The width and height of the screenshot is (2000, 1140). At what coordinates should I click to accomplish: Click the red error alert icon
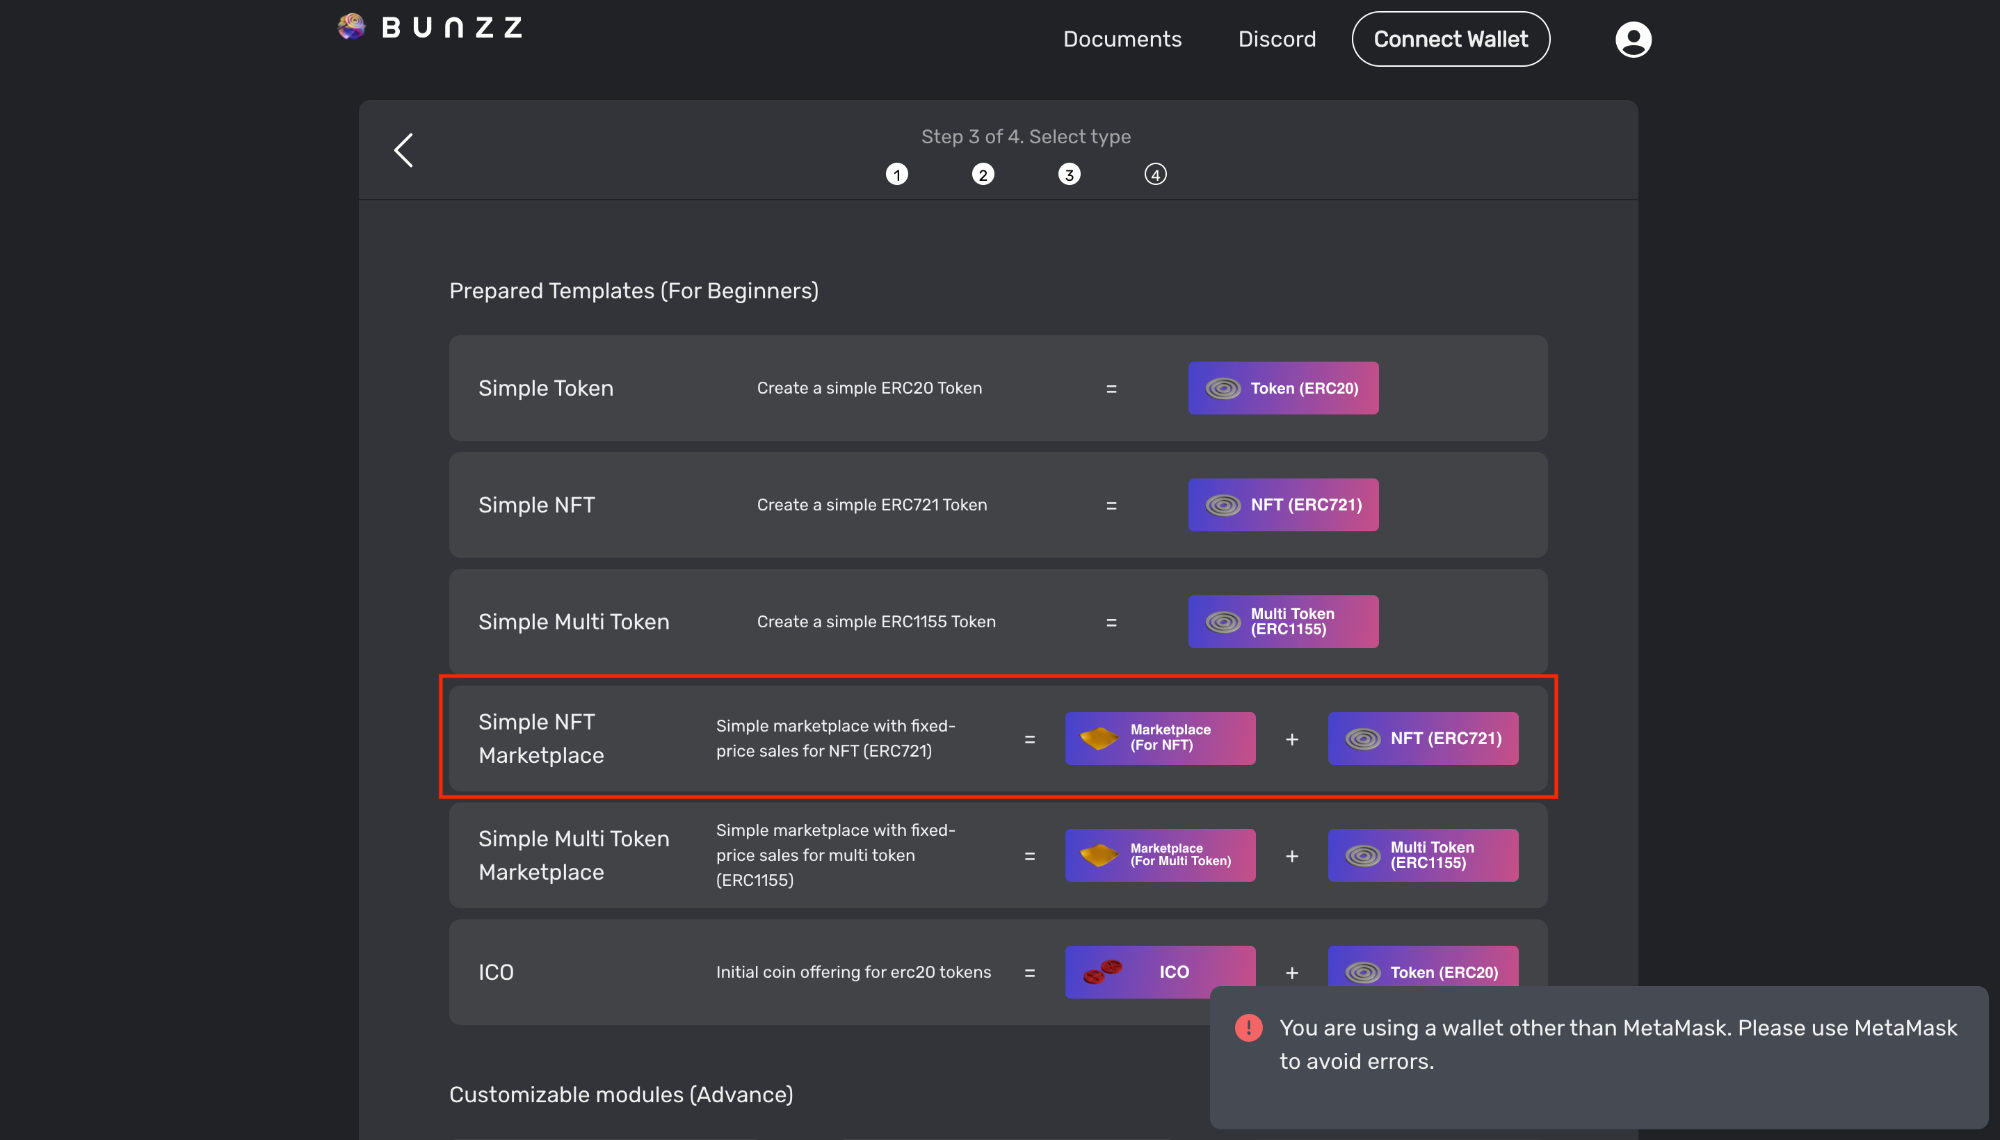pos(1249,1028)
